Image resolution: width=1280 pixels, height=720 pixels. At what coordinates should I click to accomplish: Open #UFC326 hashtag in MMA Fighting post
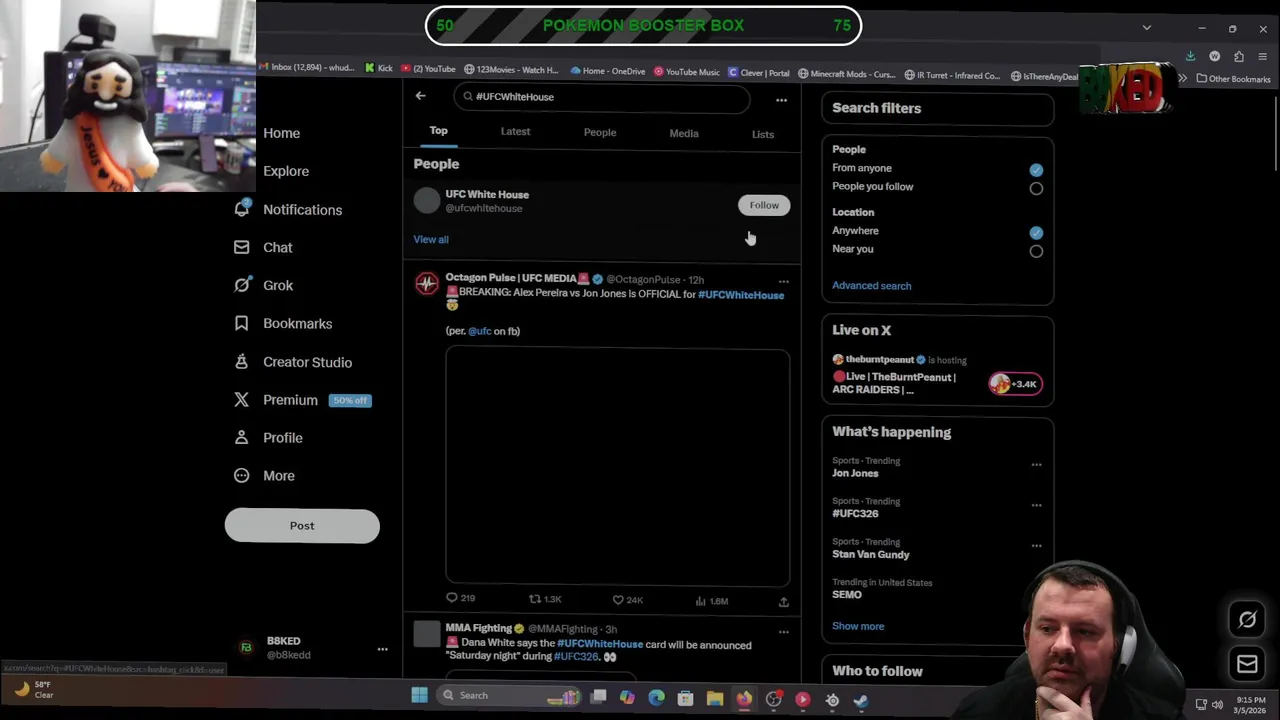pos(575,657)
